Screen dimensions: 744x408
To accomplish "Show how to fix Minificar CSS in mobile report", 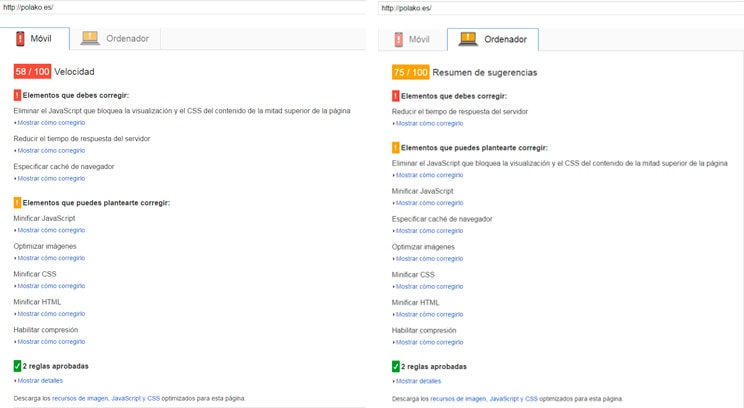I will [50, 286].
